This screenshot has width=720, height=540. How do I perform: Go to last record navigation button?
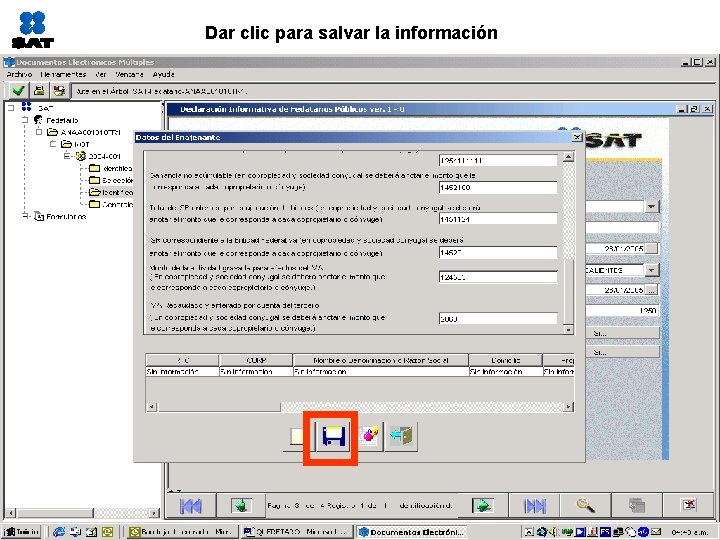coord(535,506)
